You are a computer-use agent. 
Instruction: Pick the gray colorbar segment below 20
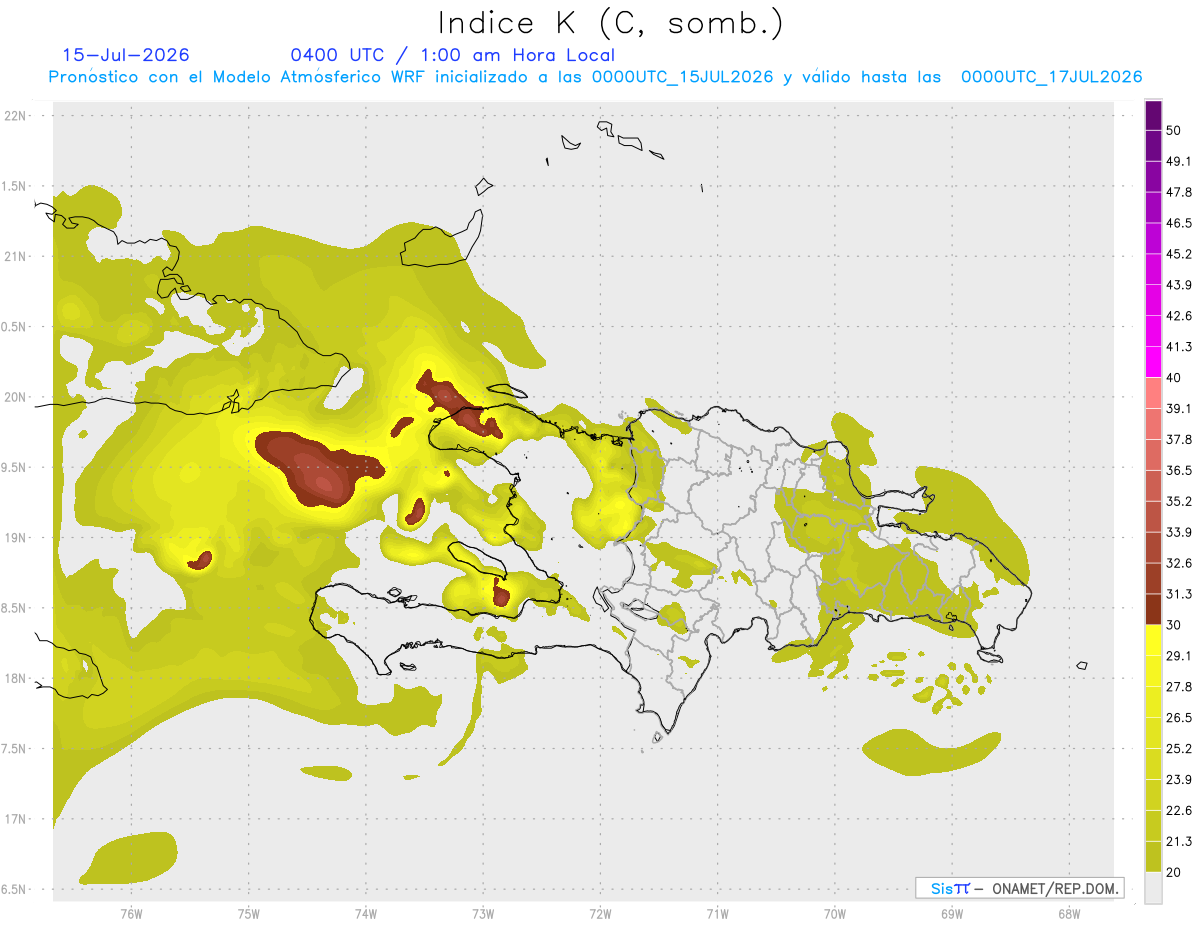pyautogui.click(x=1154, y=887)
